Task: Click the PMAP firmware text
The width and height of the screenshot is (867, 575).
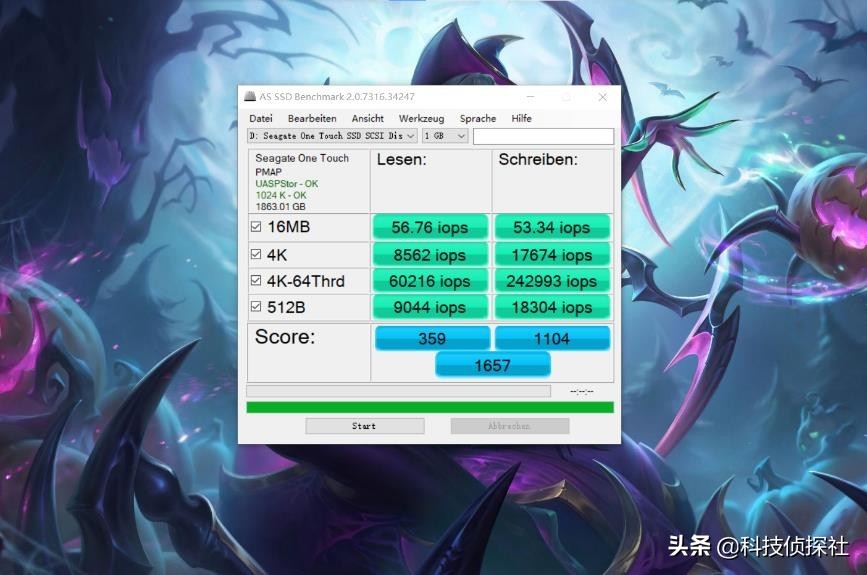Action: [268, 172]
